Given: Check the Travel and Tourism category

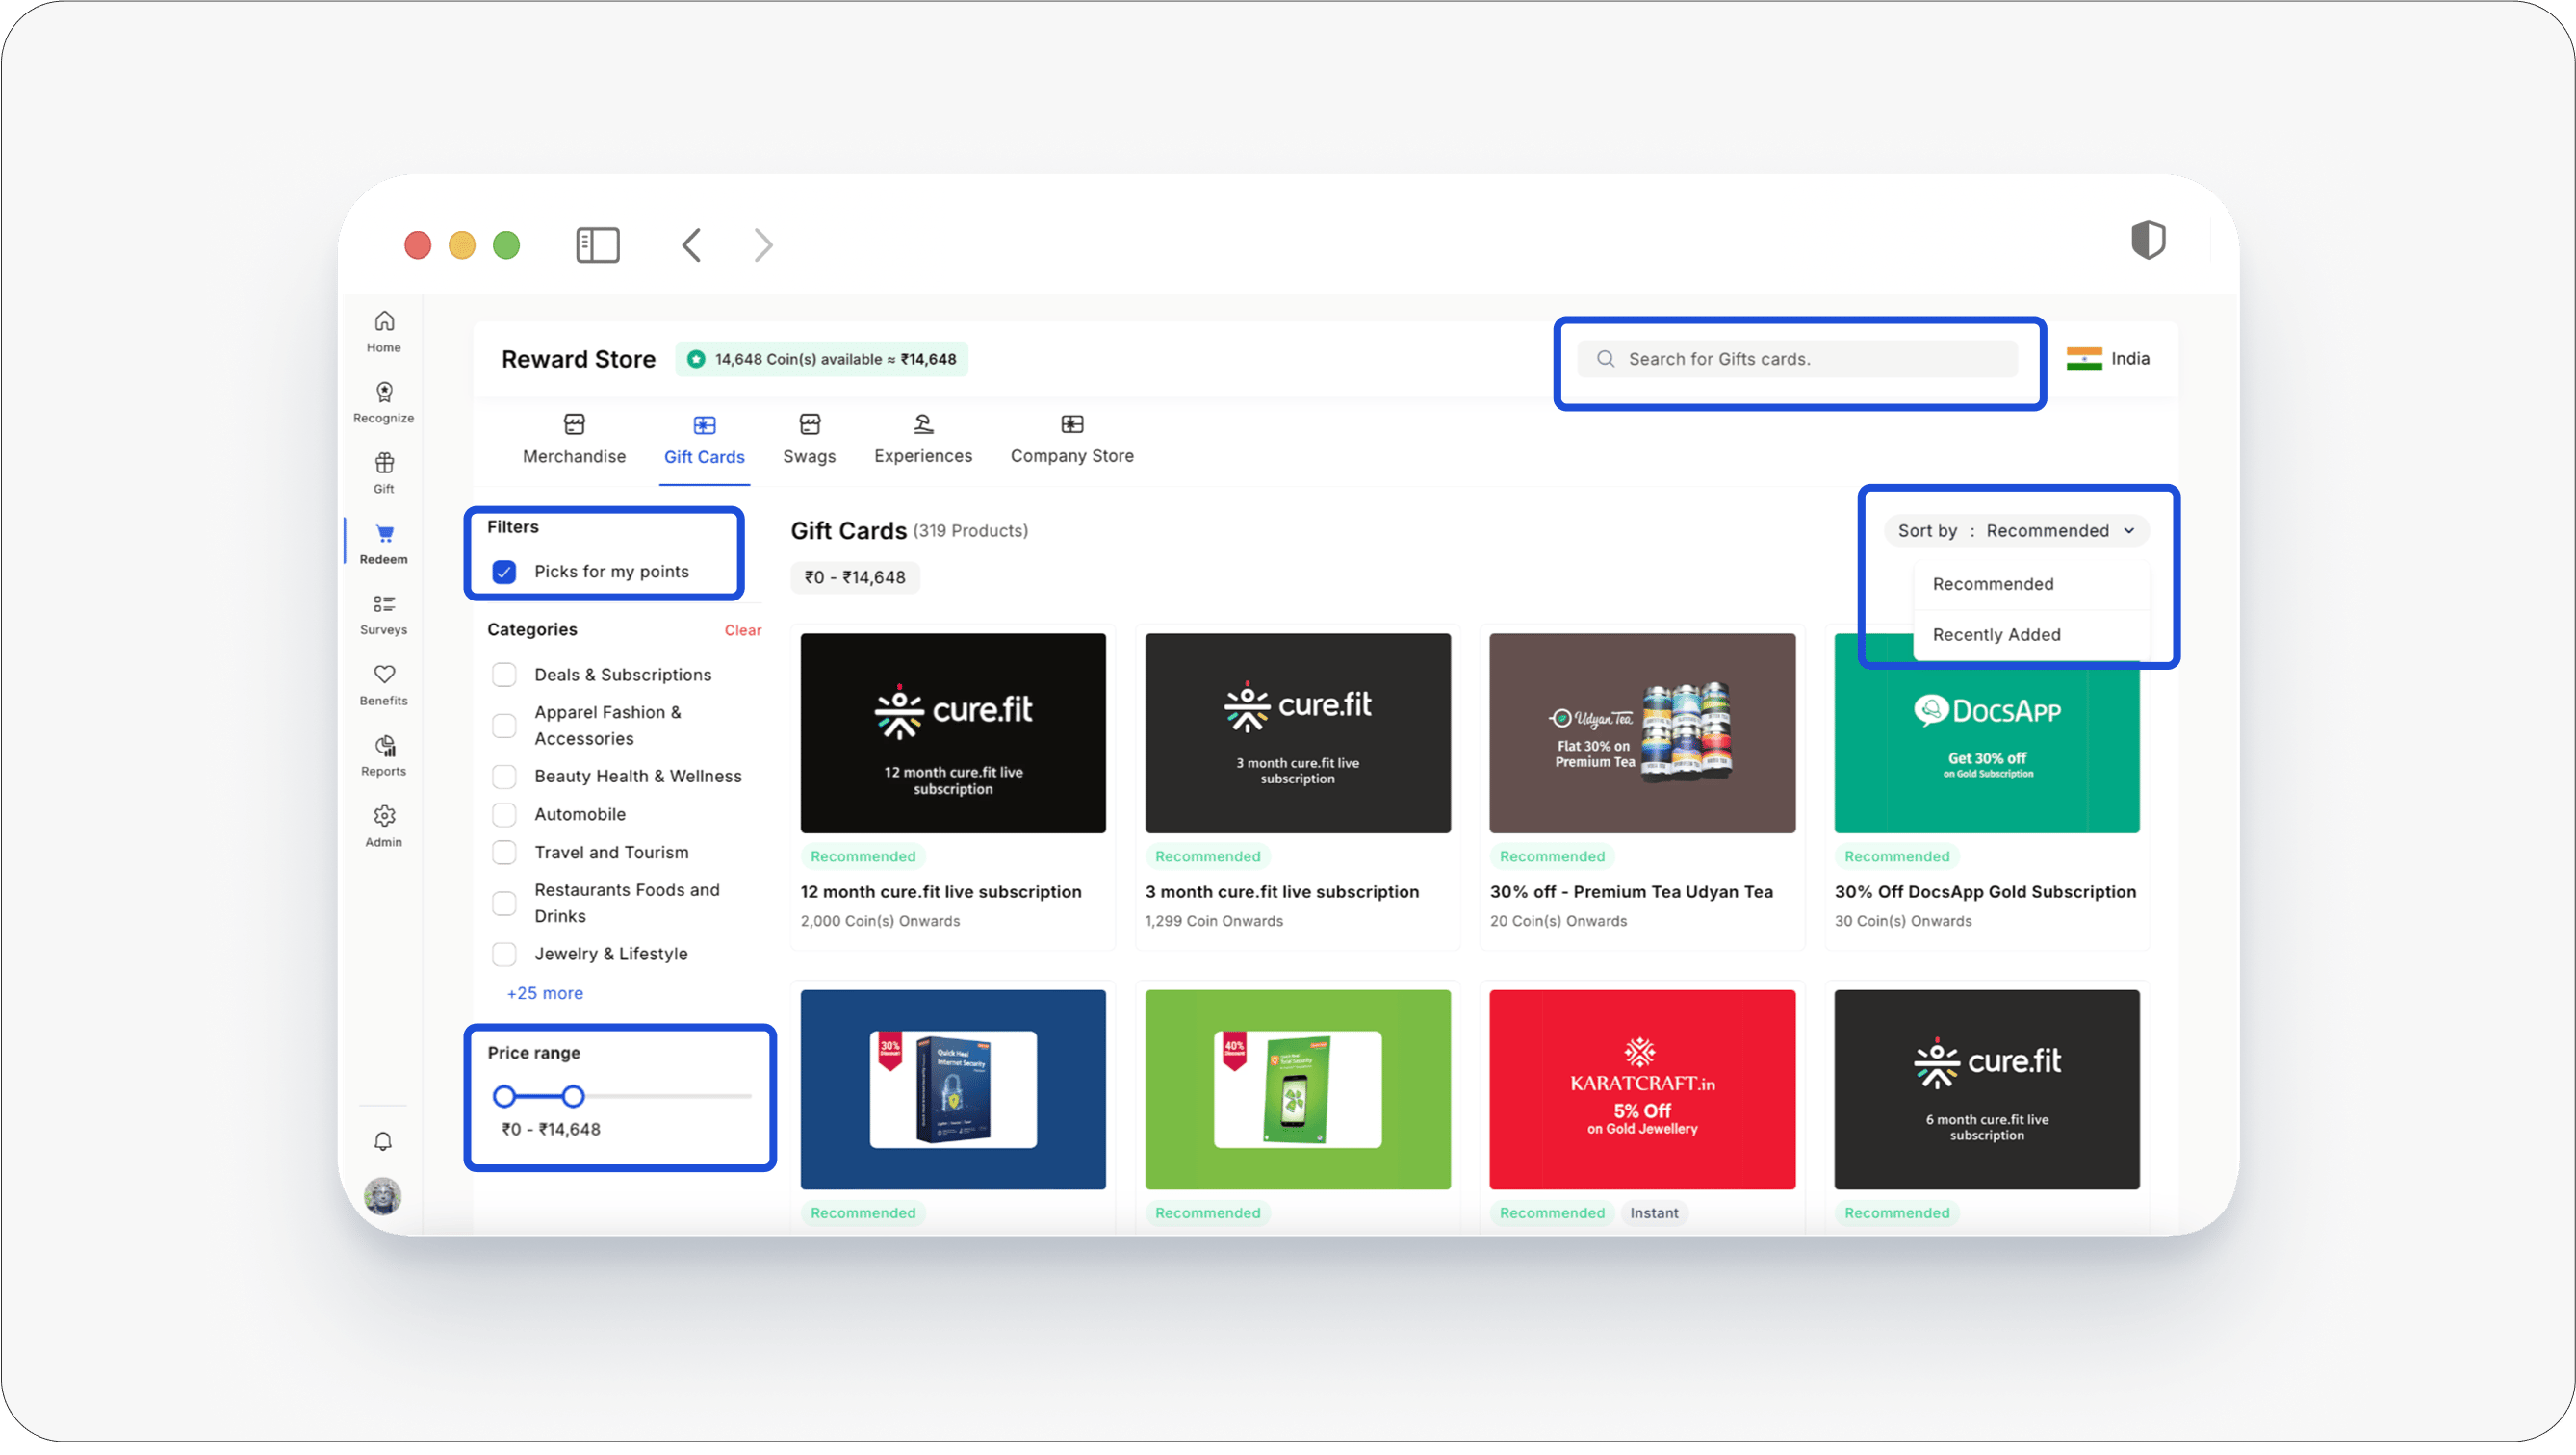Looking at the screenshot, I should point(504,853).
